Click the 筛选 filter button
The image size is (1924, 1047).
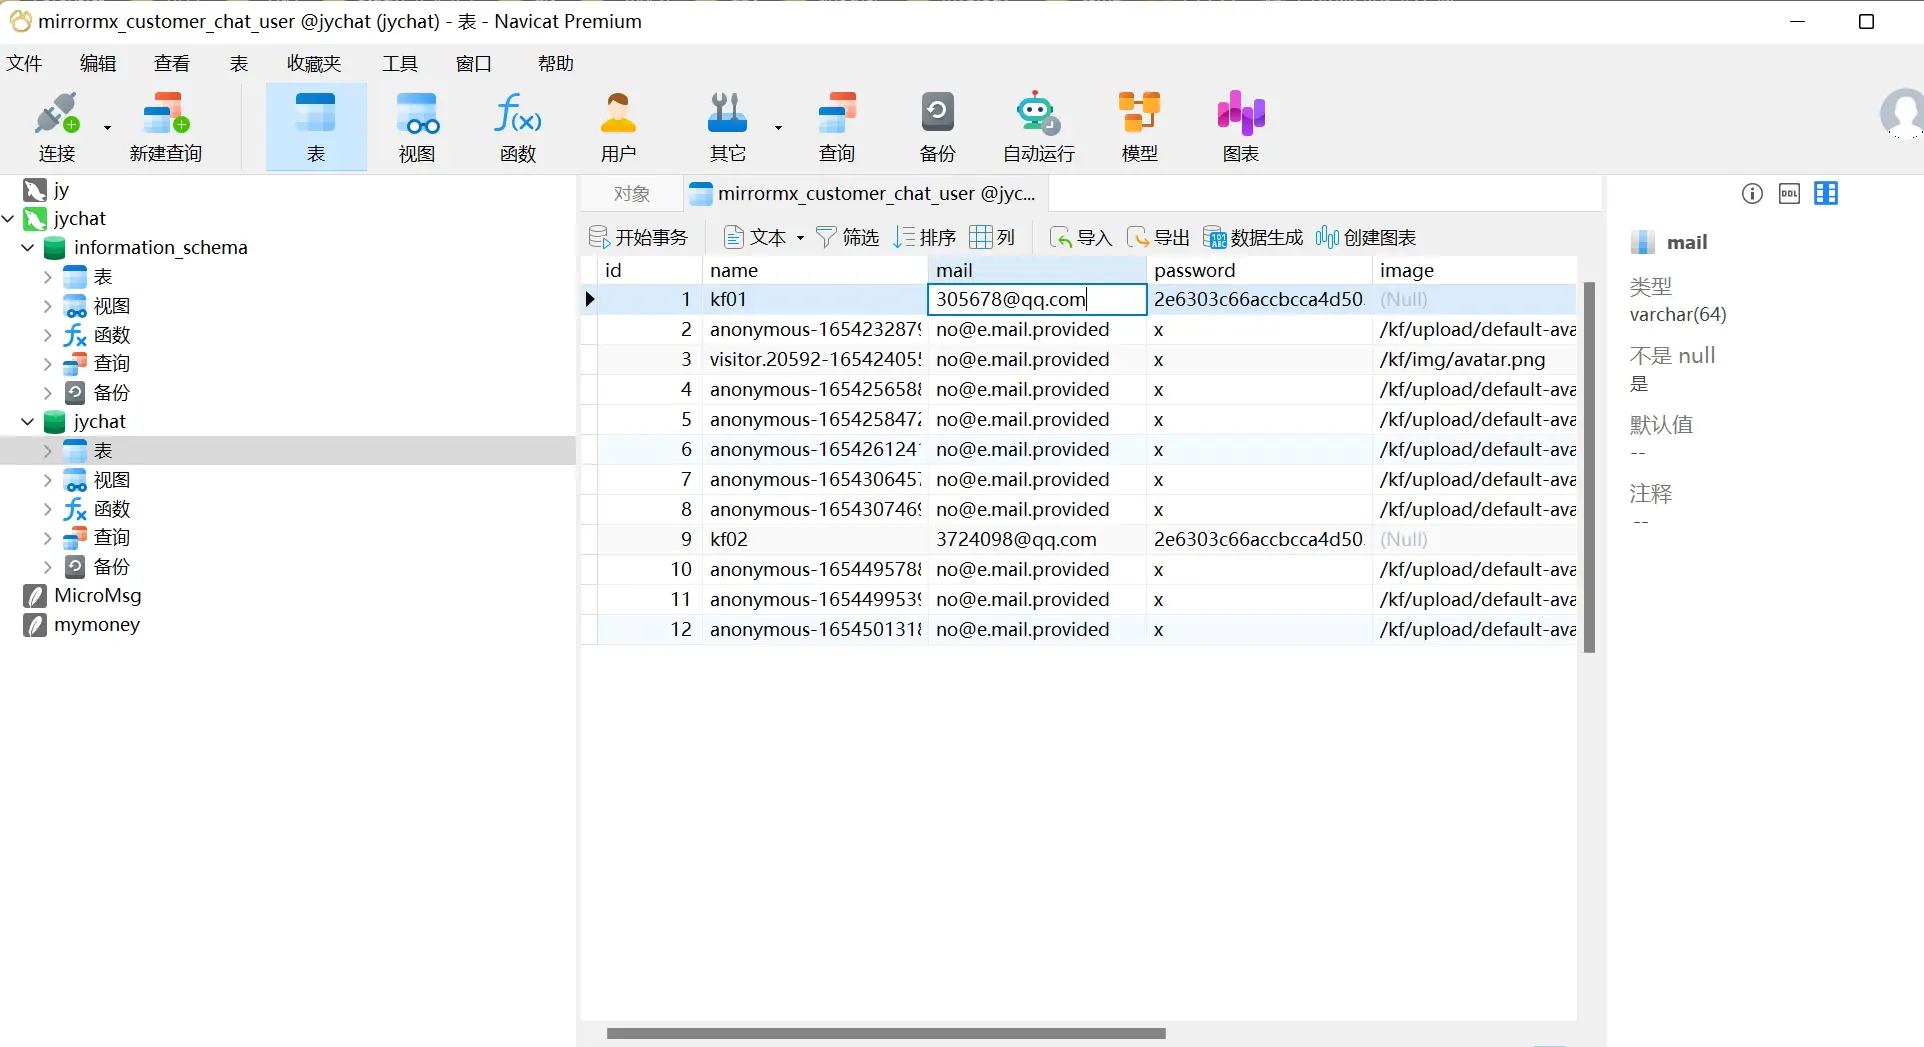click(x=847, y=238)
